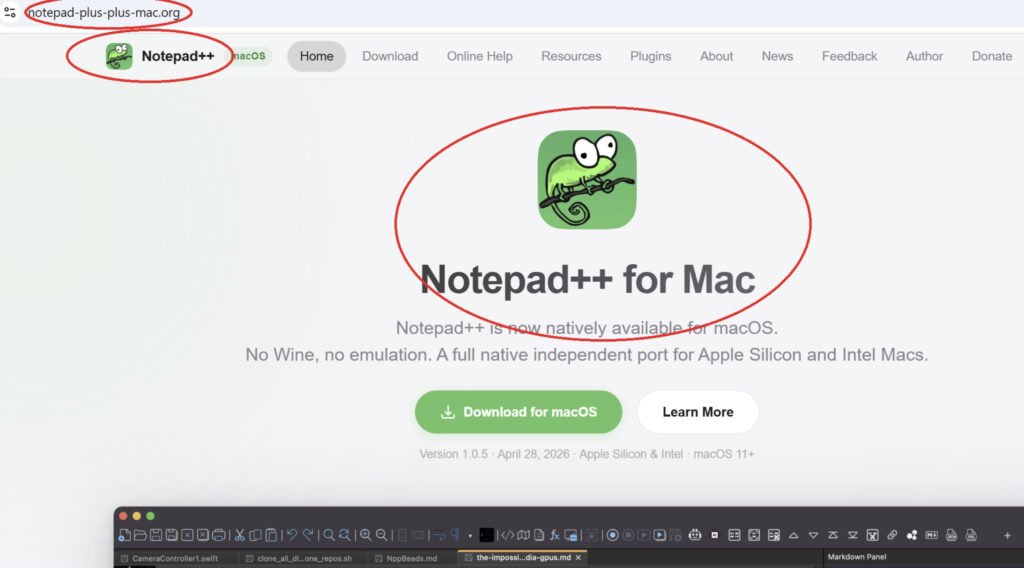The height and width of the screenshot is (568, 1024).
Task: Click the black color square in the toolbar
Action: (x=487, y=535)
